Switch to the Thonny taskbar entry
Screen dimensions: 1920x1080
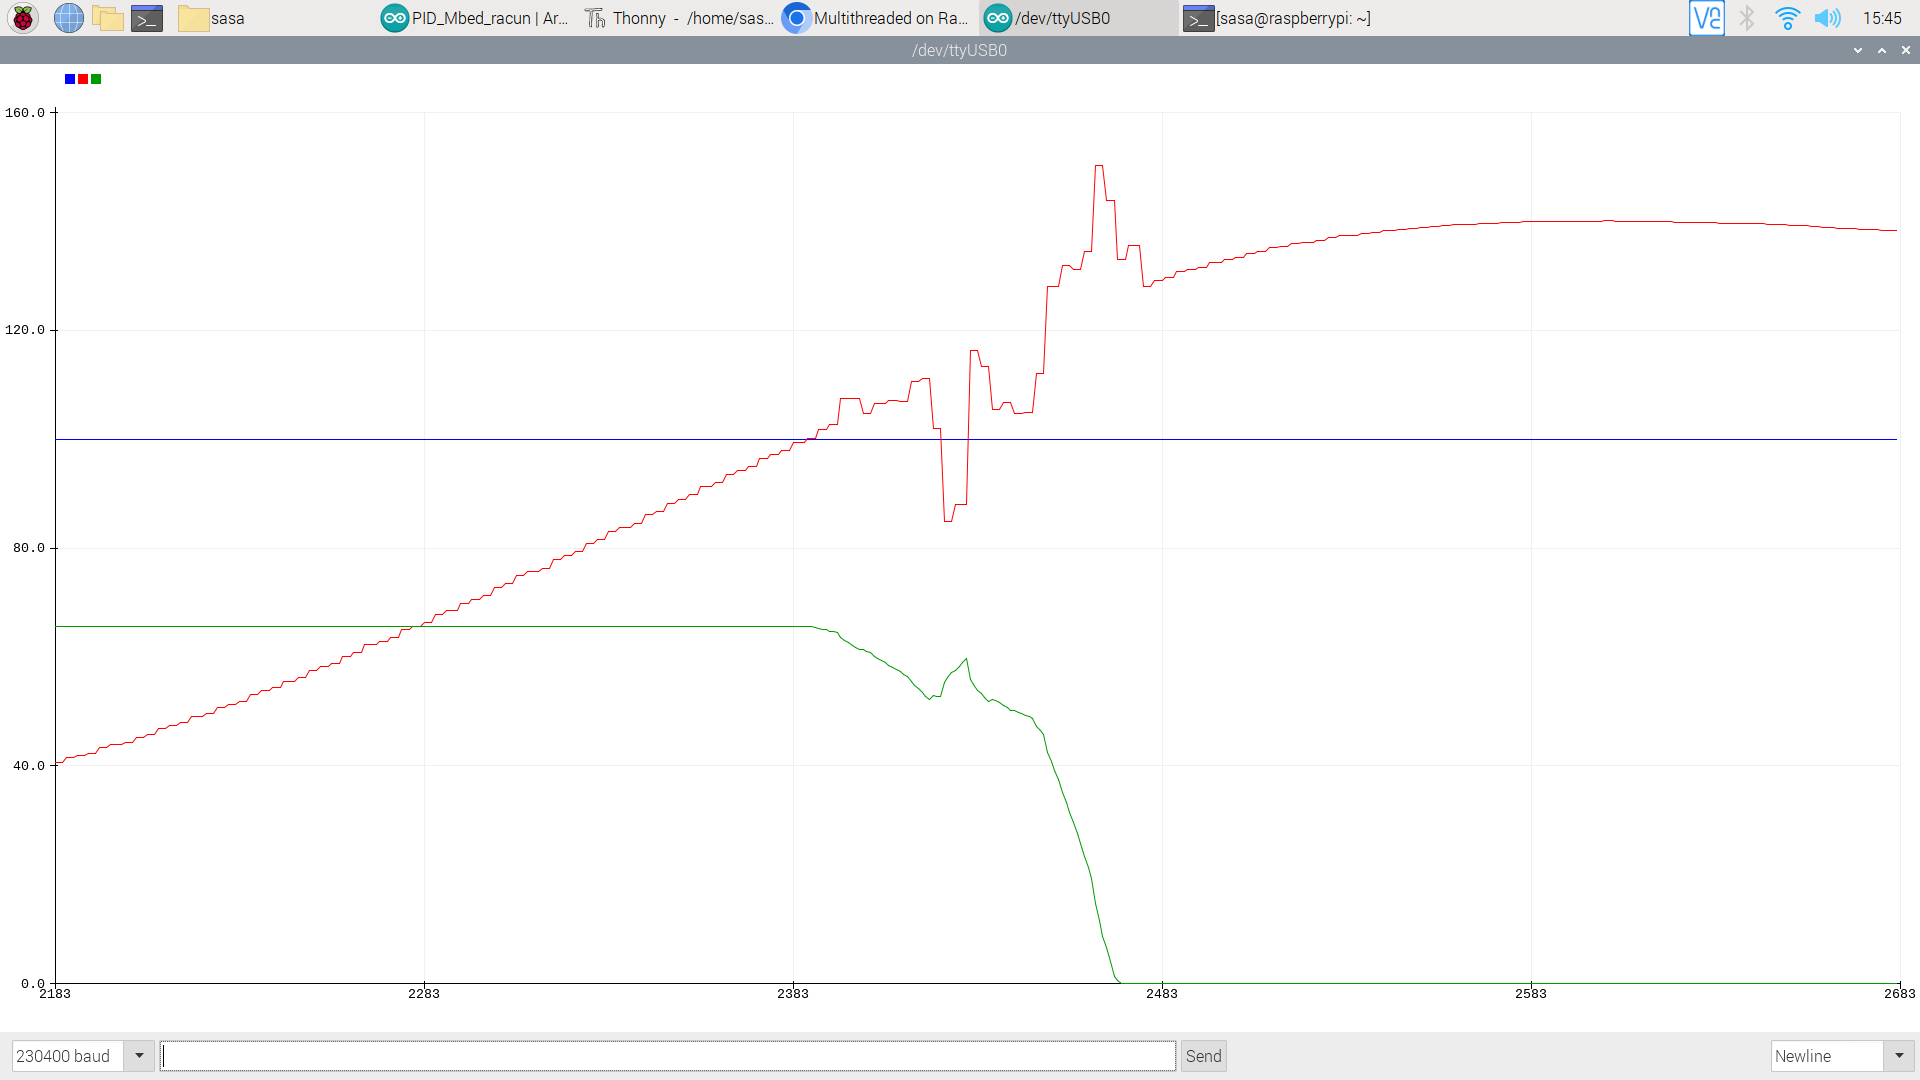pos(679,18)
